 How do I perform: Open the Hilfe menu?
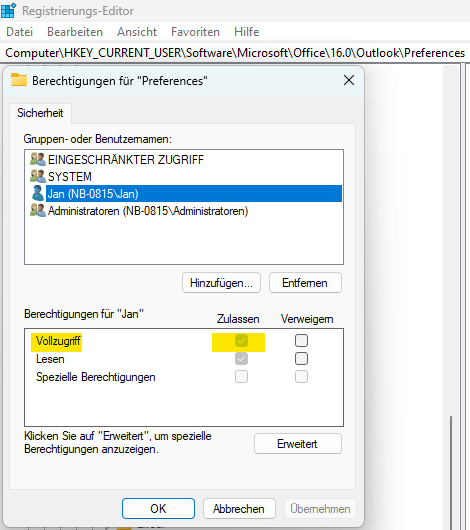coord(246,32)
